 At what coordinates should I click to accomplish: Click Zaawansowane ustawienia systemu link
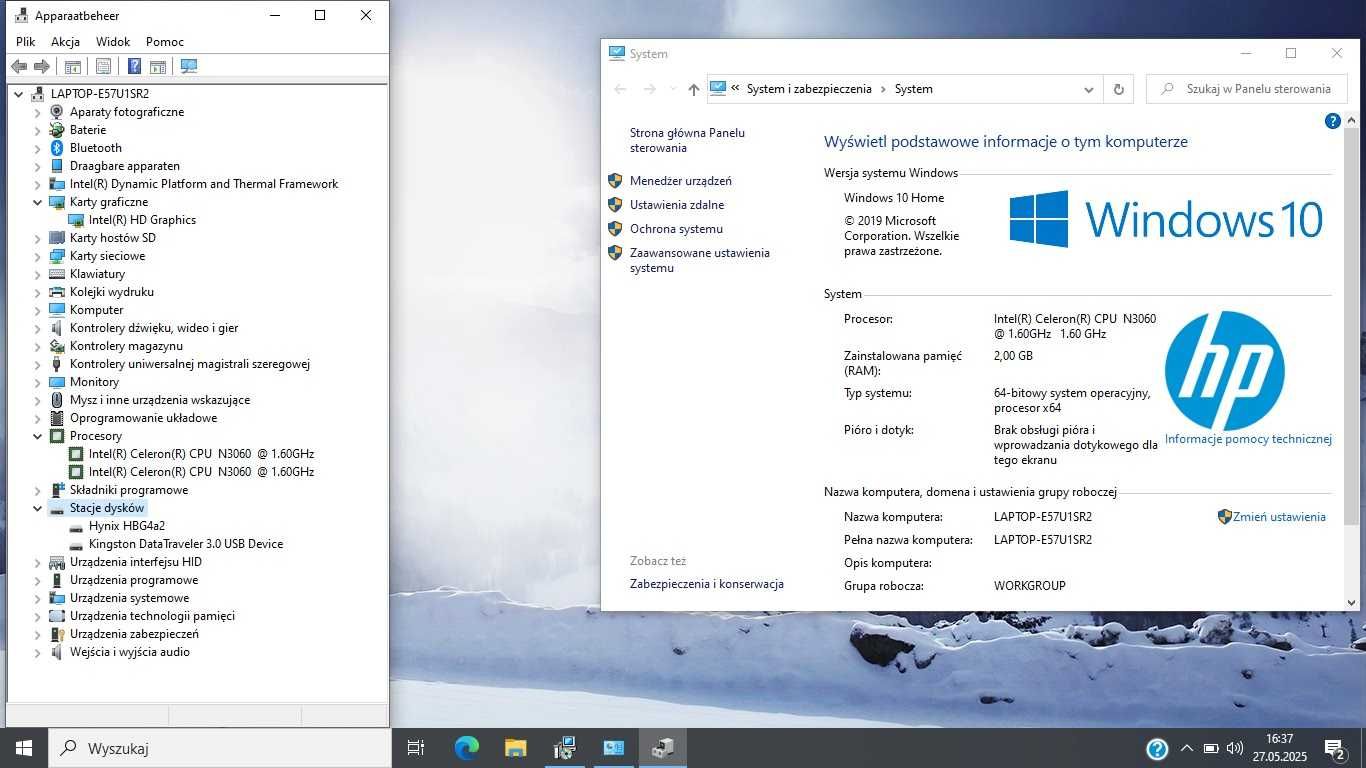700,260
